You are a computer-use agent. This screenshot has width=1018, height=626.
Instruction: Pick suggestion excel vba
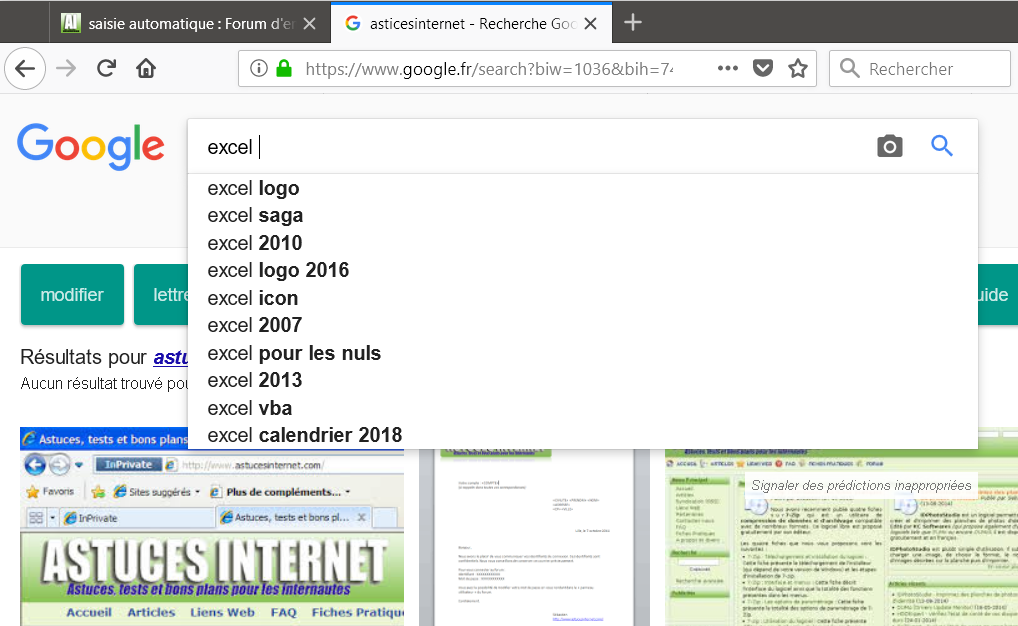point(582,408)
